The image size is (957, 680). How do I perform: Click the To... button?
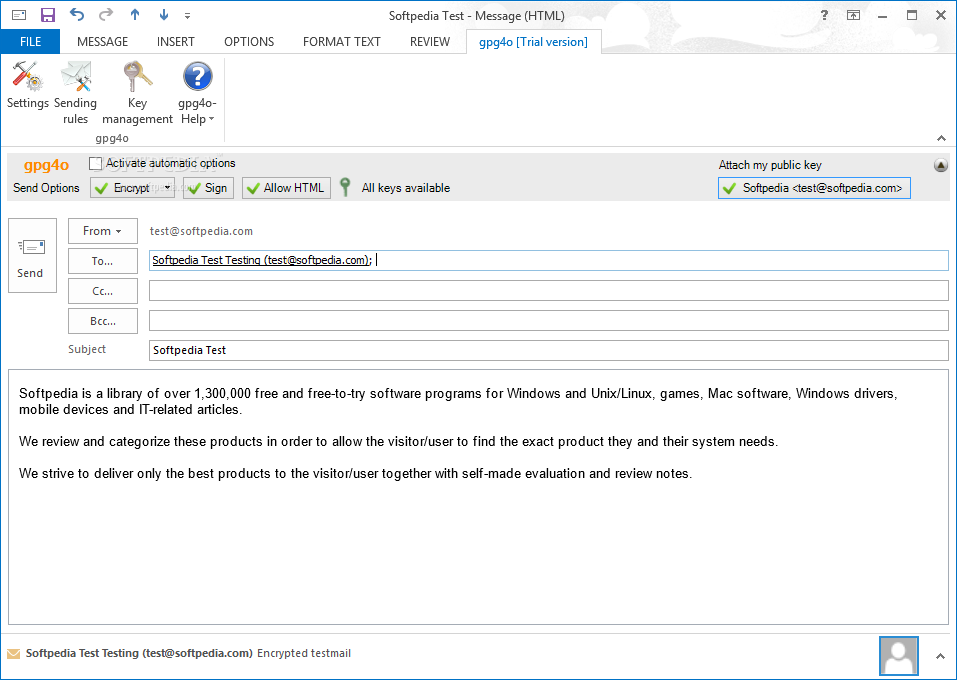[103, 261]
